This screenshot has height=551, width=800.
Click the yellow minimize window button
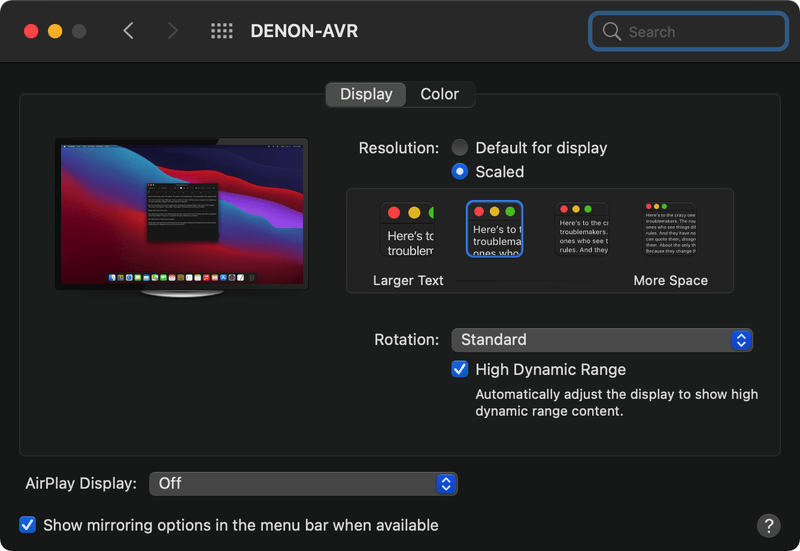coord(55,31)
